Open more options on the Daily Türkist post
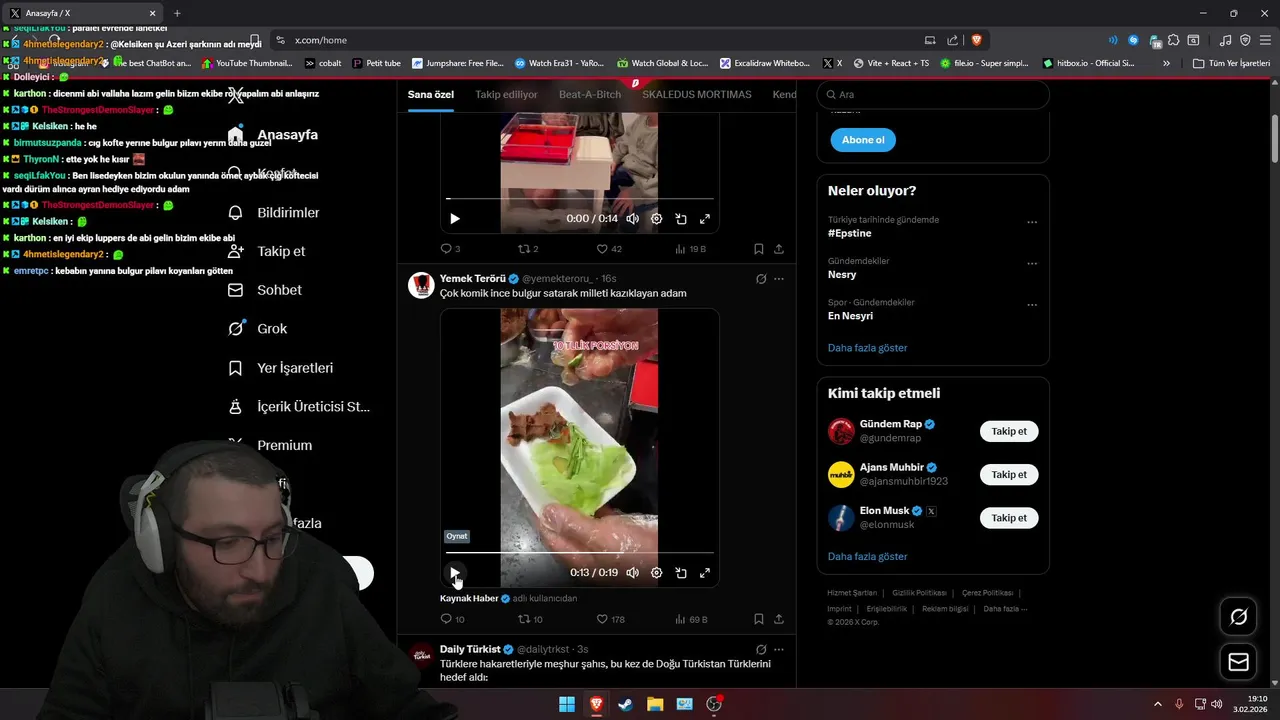 tap(779, 649)
